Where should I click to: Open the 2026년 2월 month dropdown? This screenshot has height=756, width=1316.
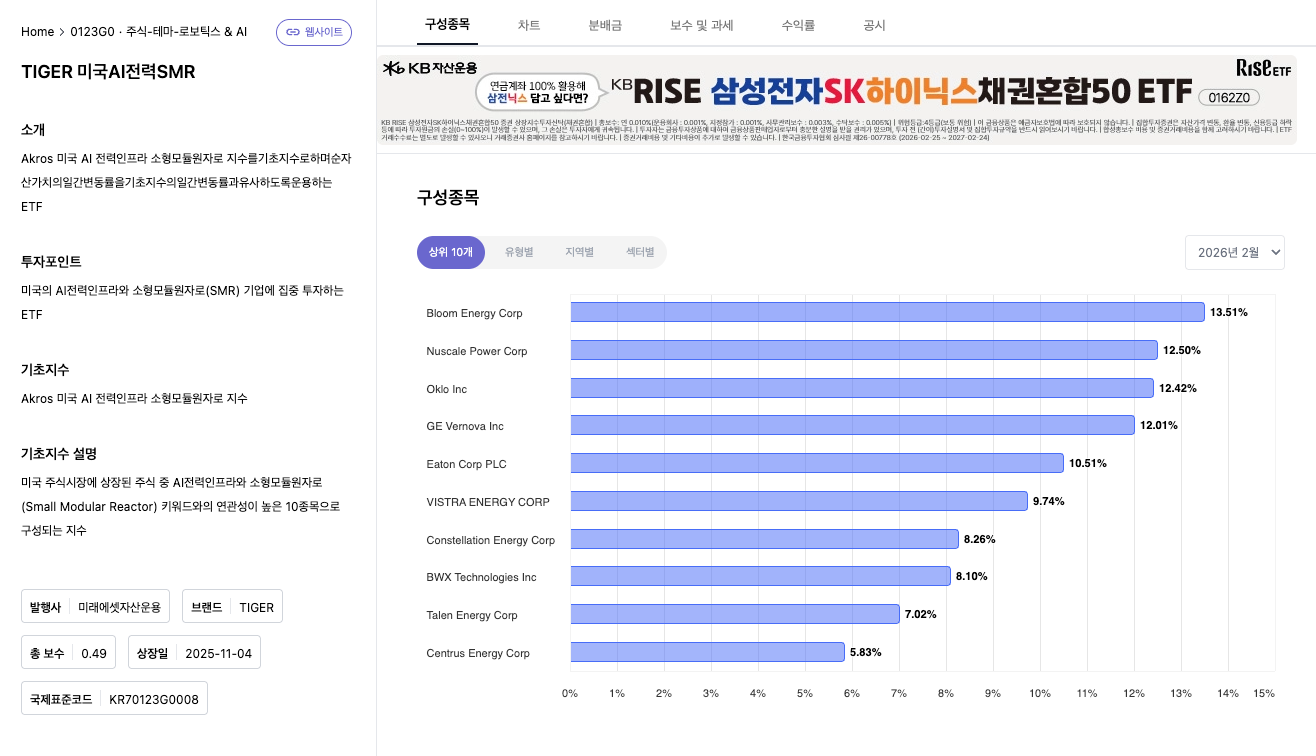pos(1235,253)
